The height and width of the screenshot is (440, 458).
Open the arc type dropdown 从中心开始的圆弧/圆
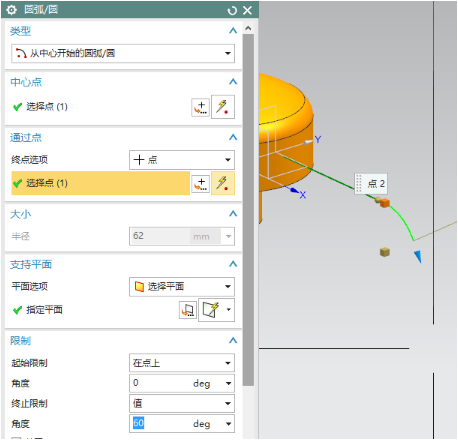pyautogui.click(x=123, y=53)
